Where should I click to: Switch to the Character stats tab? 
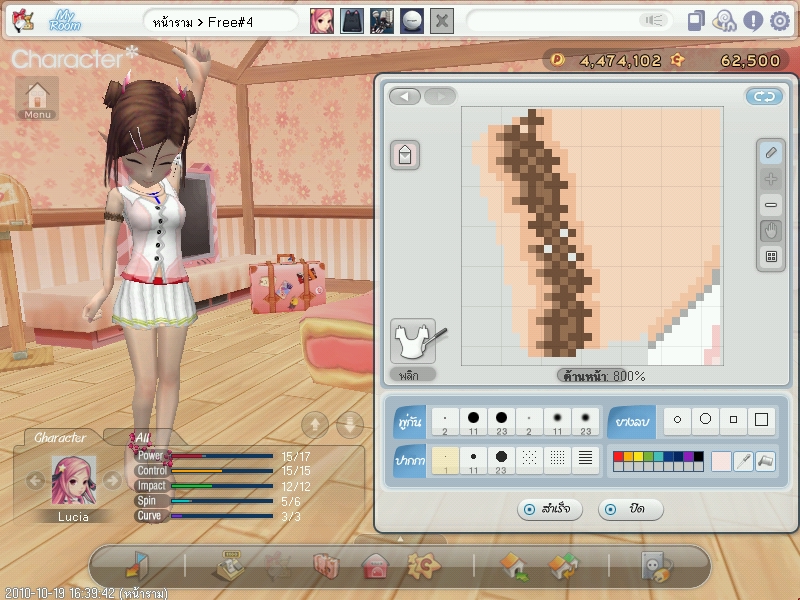click(60, 438)
